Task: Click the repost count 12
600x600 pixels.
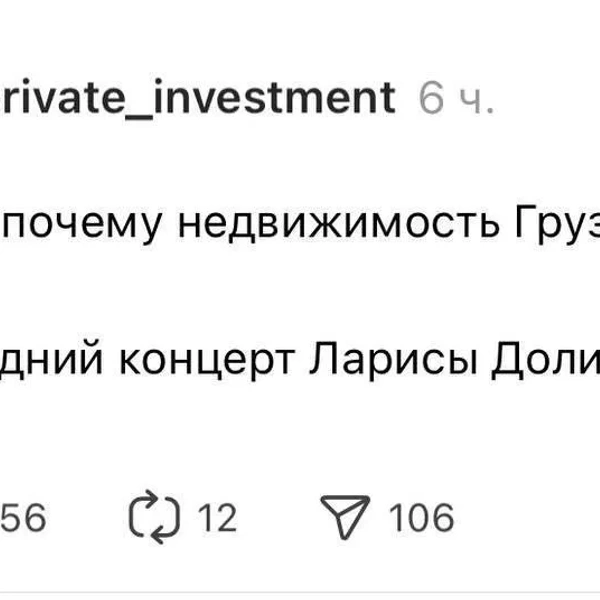Action: (216, 518)
